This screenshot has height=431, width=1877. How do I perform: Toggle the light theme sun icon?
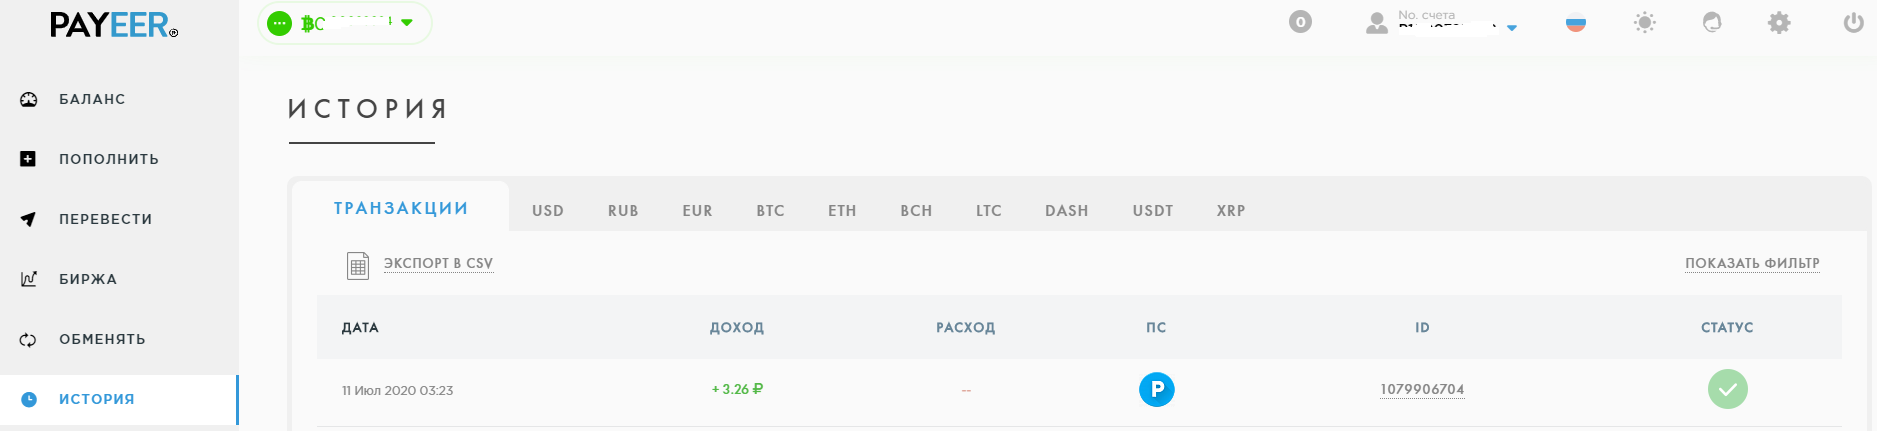[1645, 22]
